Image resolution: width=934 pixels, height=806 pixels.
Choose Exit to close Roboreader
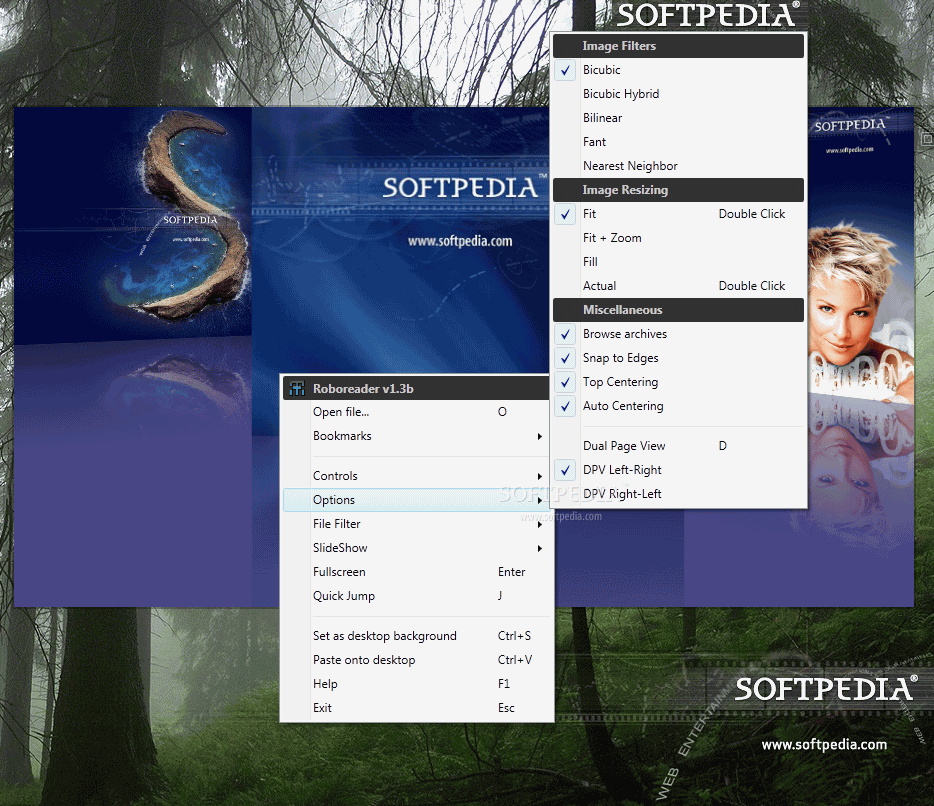(x=416, y=708)
